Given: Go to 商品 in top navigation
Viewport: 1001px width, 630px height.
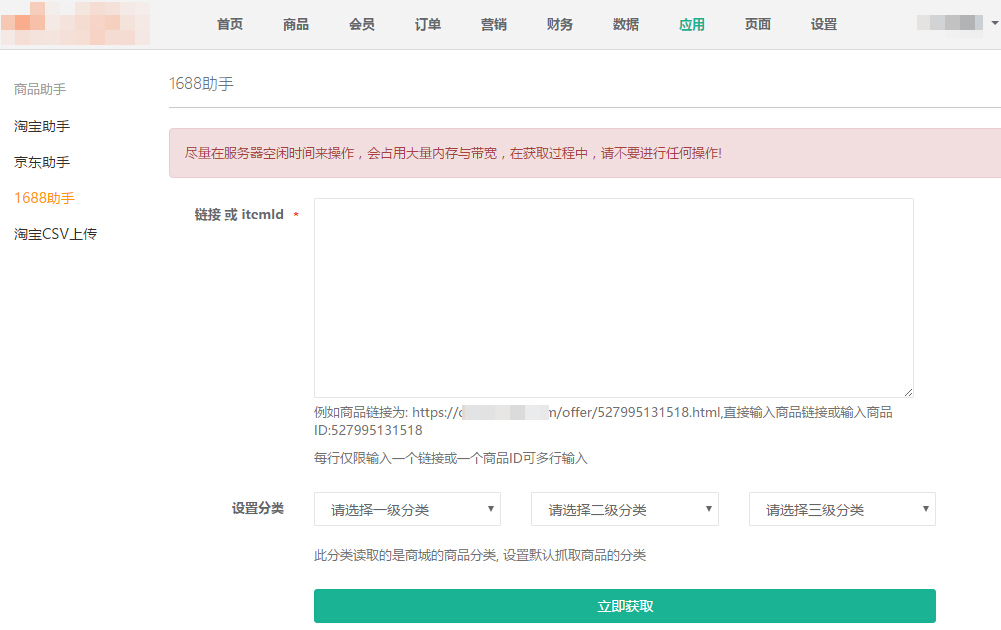Looking at the screenshot, I should click(x=296, y=24).
